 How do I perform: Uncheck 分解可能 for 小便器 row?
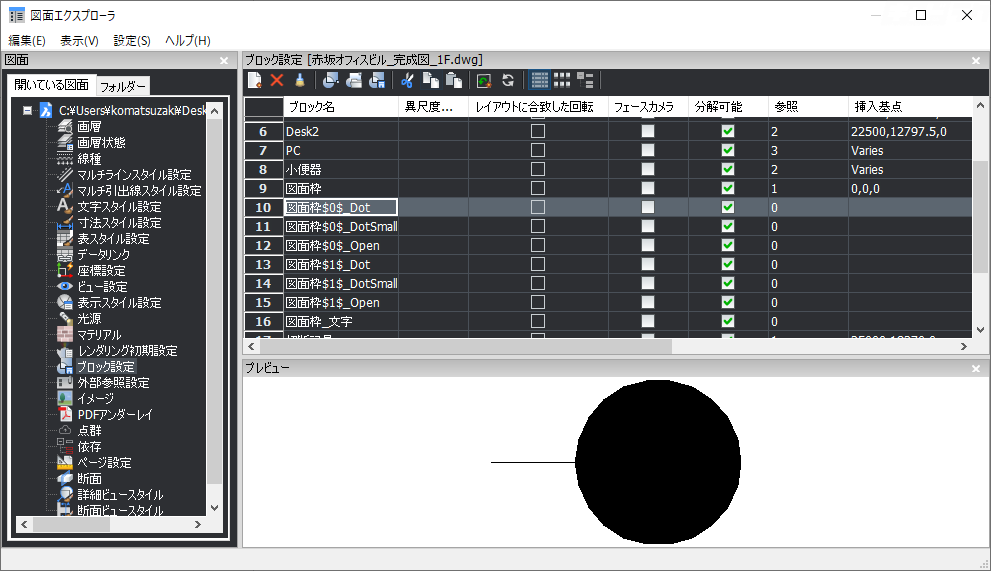[x=728, y=169]
